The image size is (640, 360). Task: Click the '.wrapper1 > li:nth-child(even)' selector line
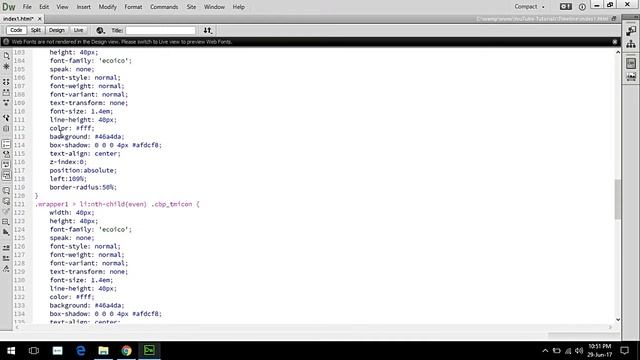[x=117, y=204]
